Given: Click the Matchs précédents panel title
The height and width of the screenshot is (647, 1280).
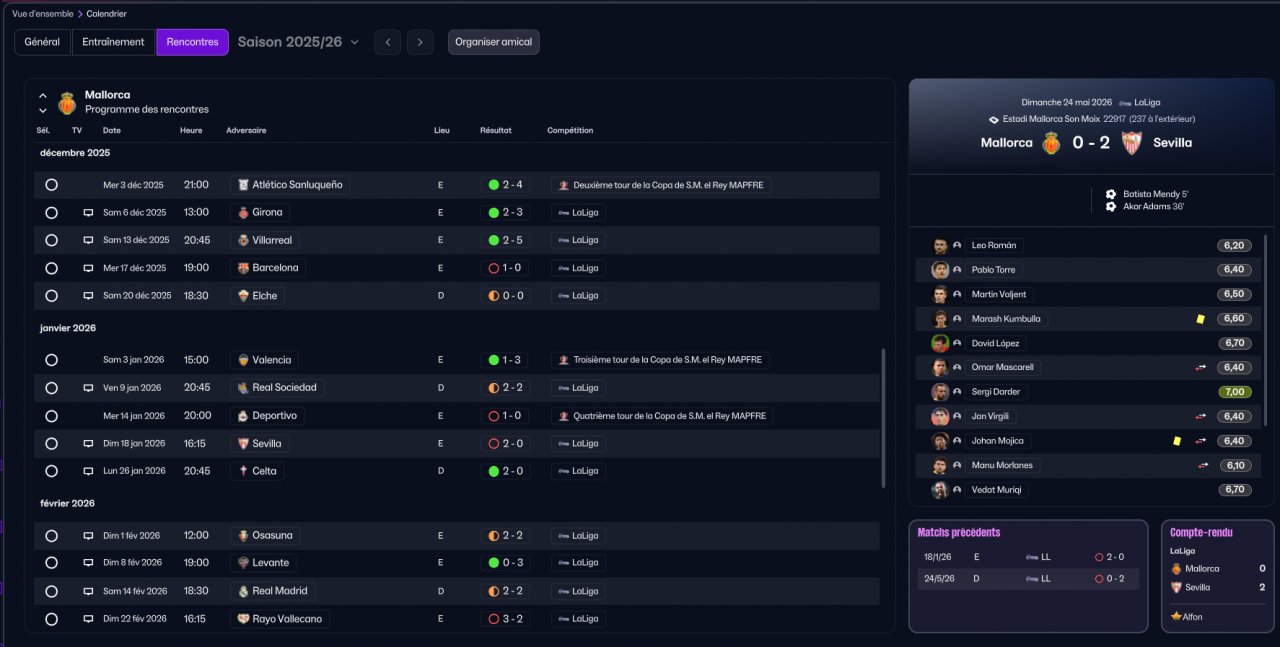Looking at the screenshot, I should (959, 533).
